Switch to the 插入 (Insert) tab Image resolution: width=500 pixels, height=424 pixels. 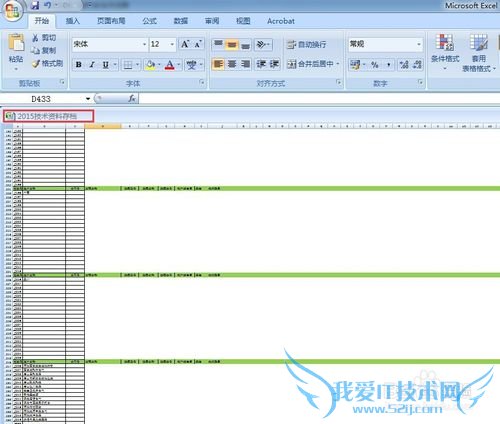(73, 21)
